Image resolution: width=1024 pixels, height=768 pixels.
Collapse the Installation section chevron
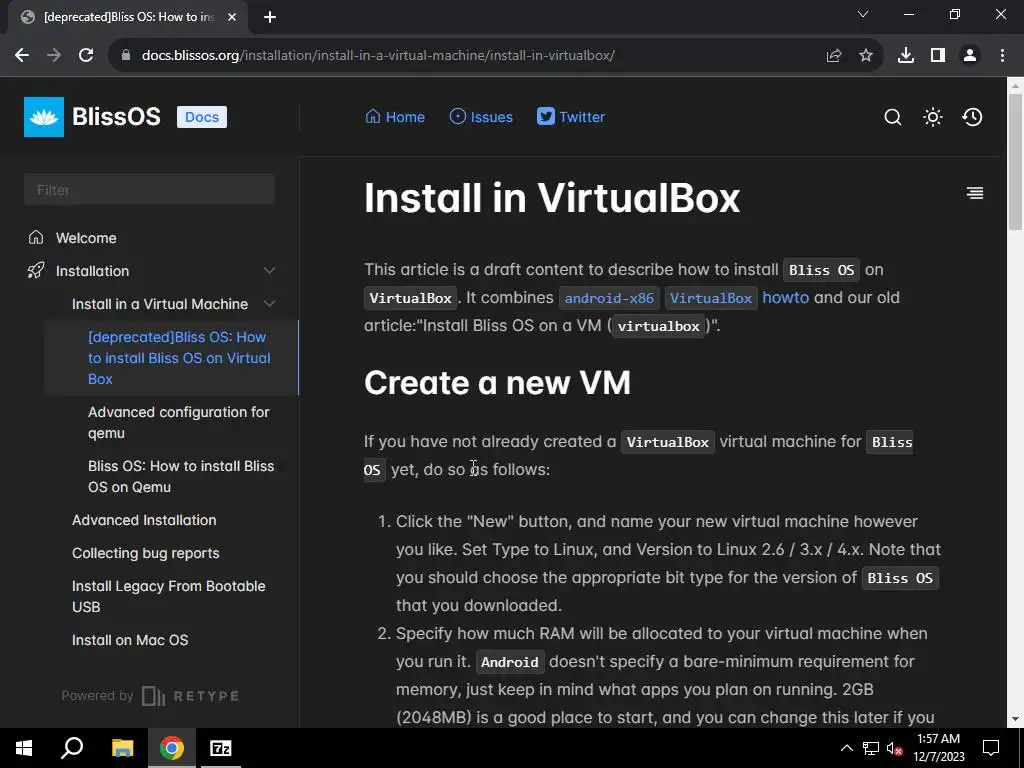coord(269,270)
